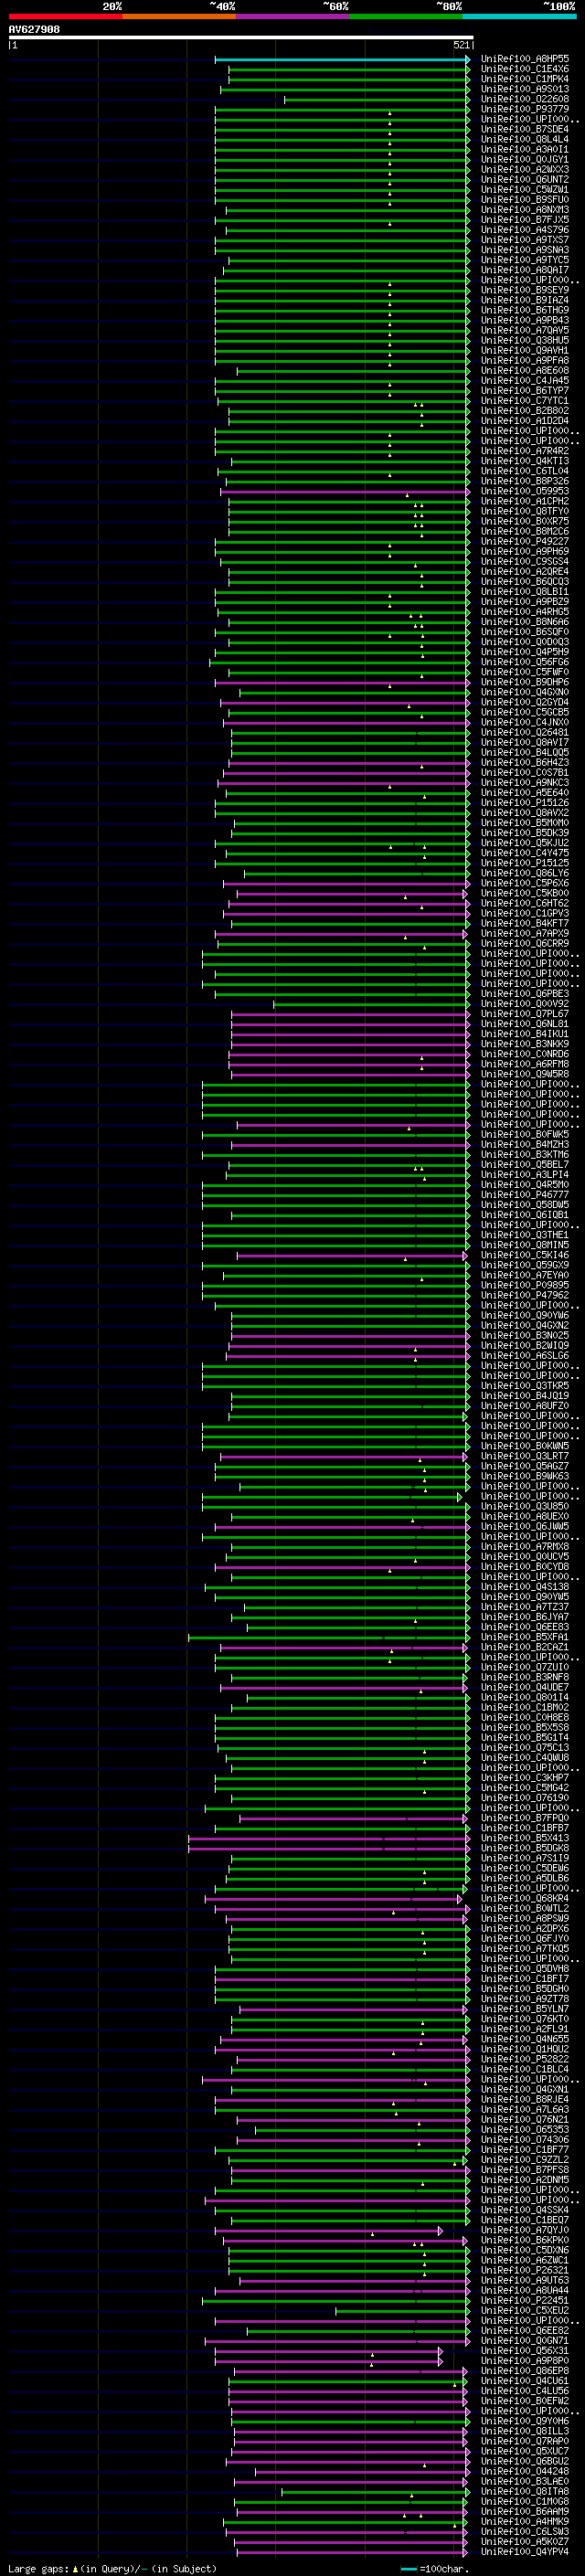Open the UniRef100_Q4SSK4 hit
Viewport: 585px width, 2576px height.
pyautogui.click(x=524, y=2210)
